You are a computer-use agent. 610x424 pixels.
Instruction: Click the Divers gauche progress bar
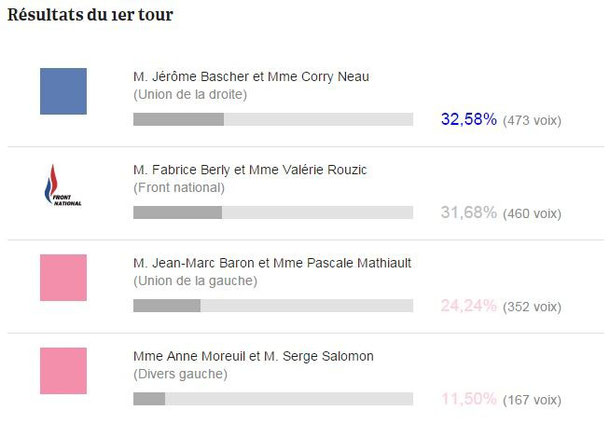[x=273, y=399]
